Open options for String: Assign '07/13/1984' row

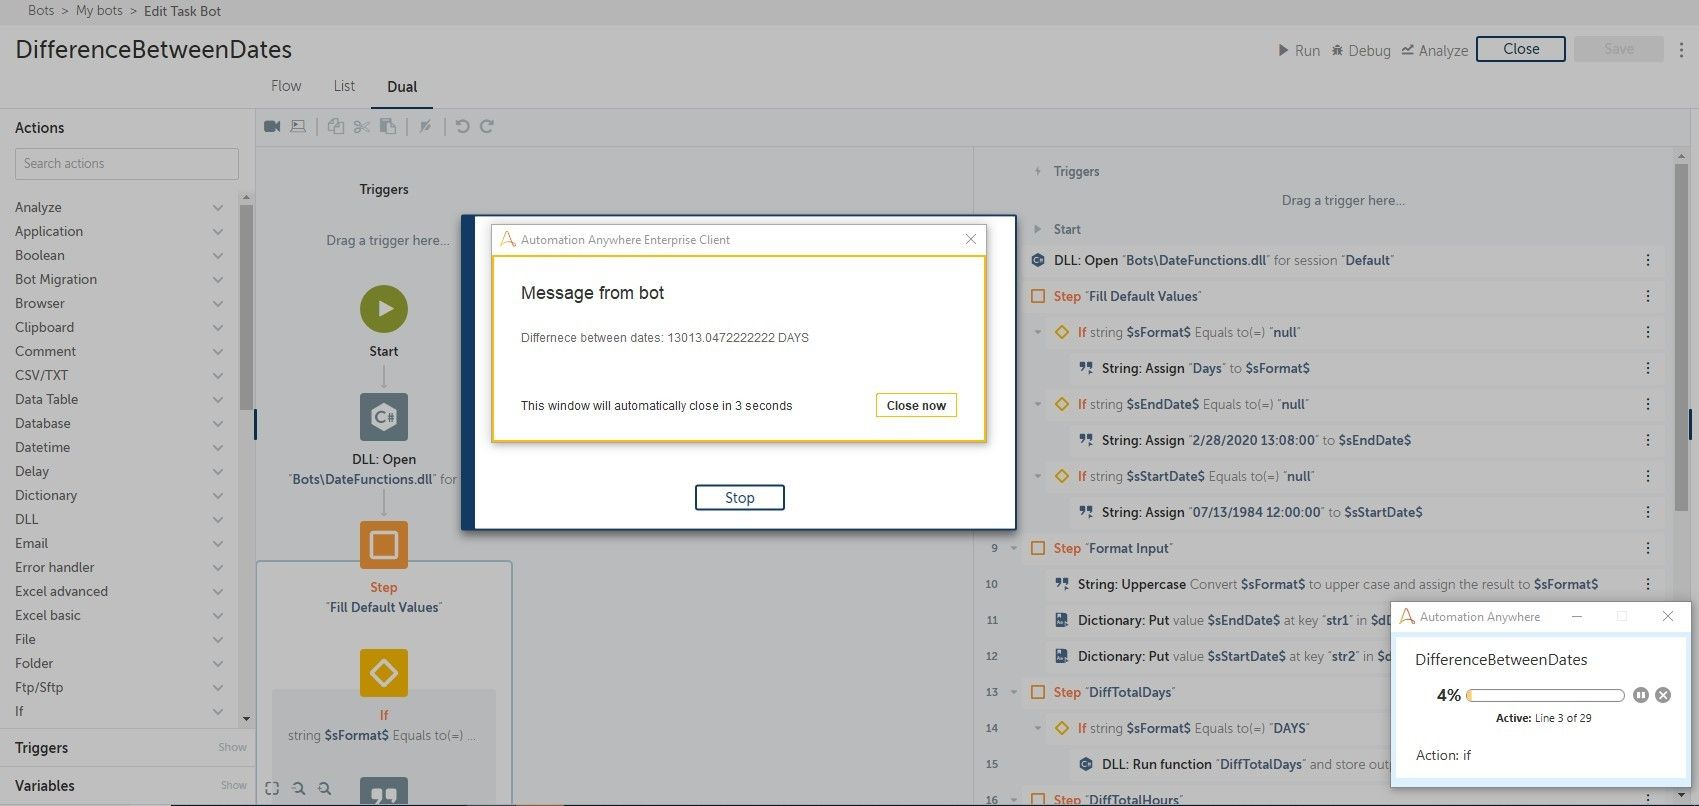[x=1648, y=512]
